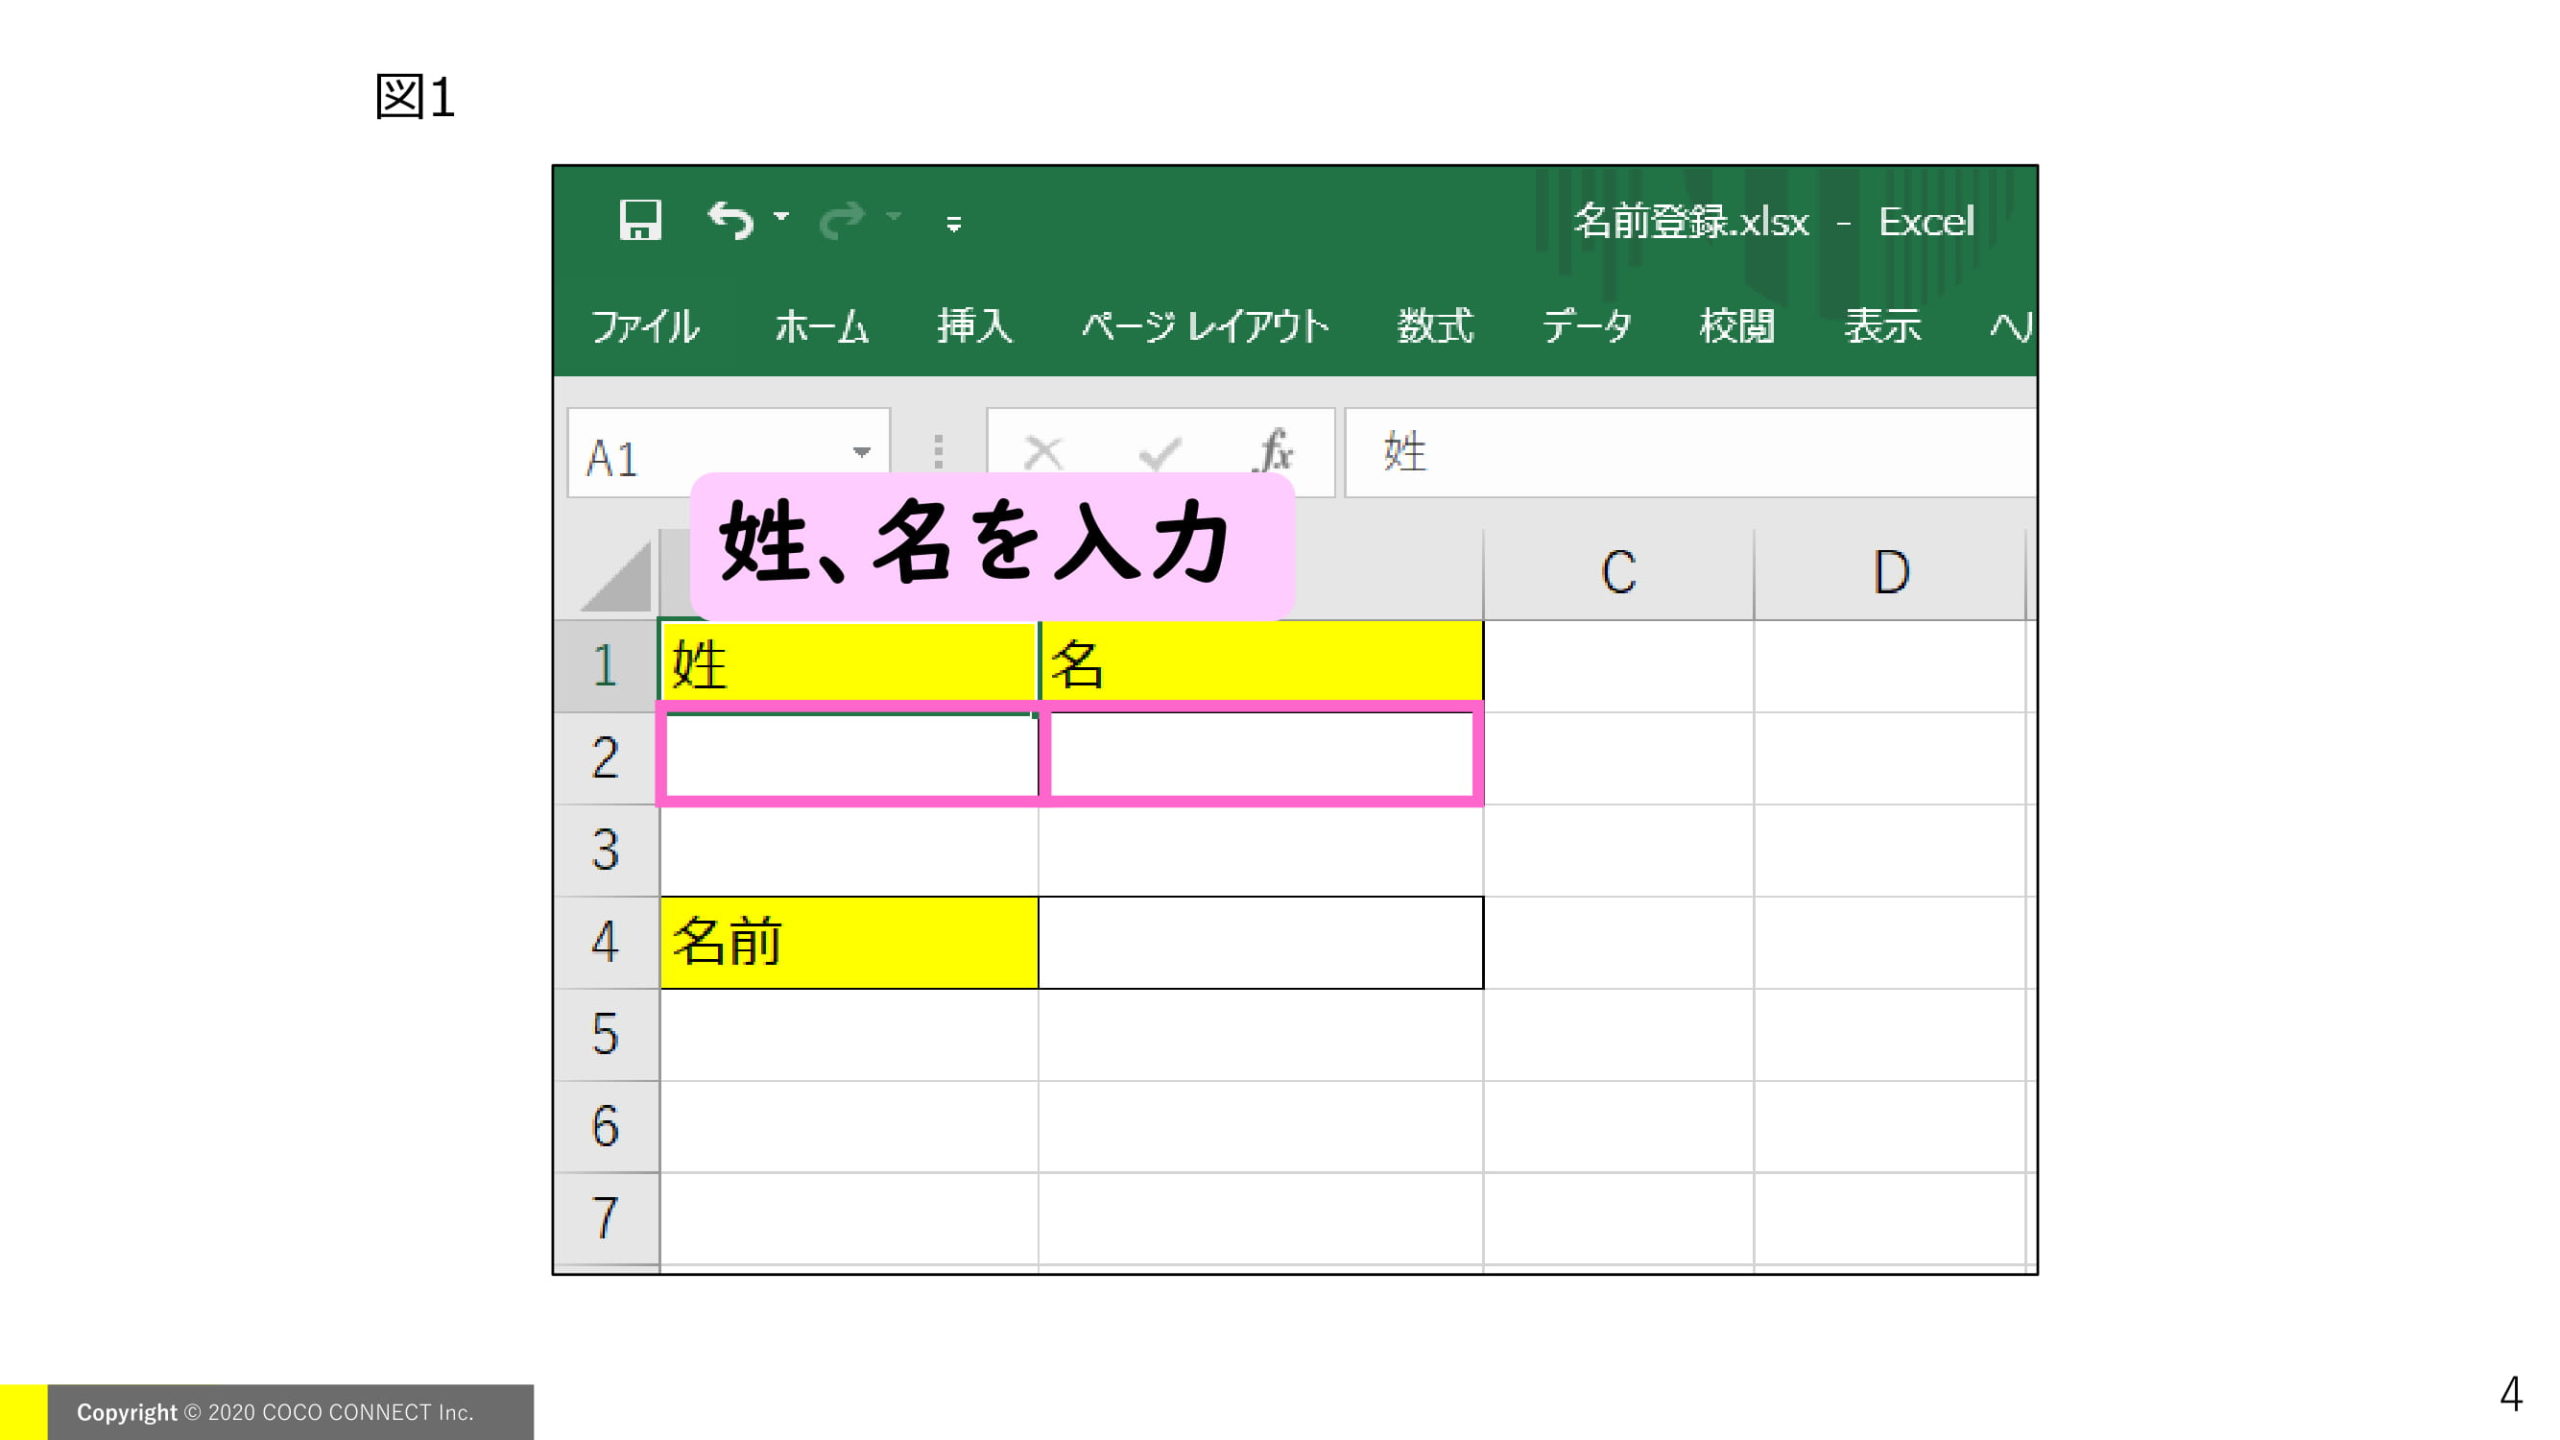Click the Redo arrow icon
Image resolution: width=2560 pixels, height=1440 pixels.
pos(842,220)
